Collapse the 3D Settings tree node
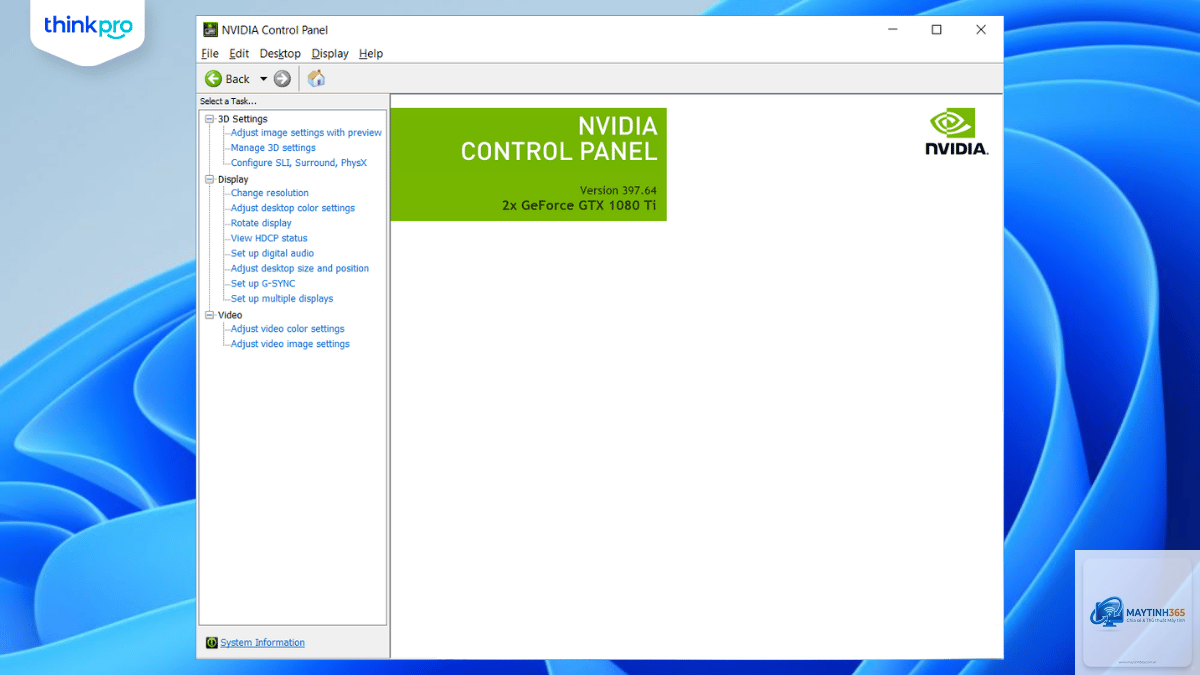 pos(210,119)
